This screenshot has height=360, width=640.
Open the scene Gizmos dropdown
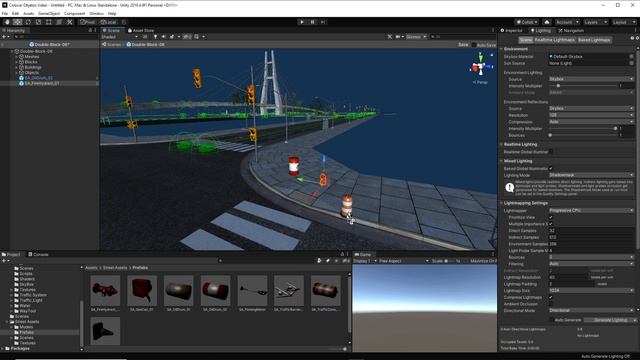[416, 37]
